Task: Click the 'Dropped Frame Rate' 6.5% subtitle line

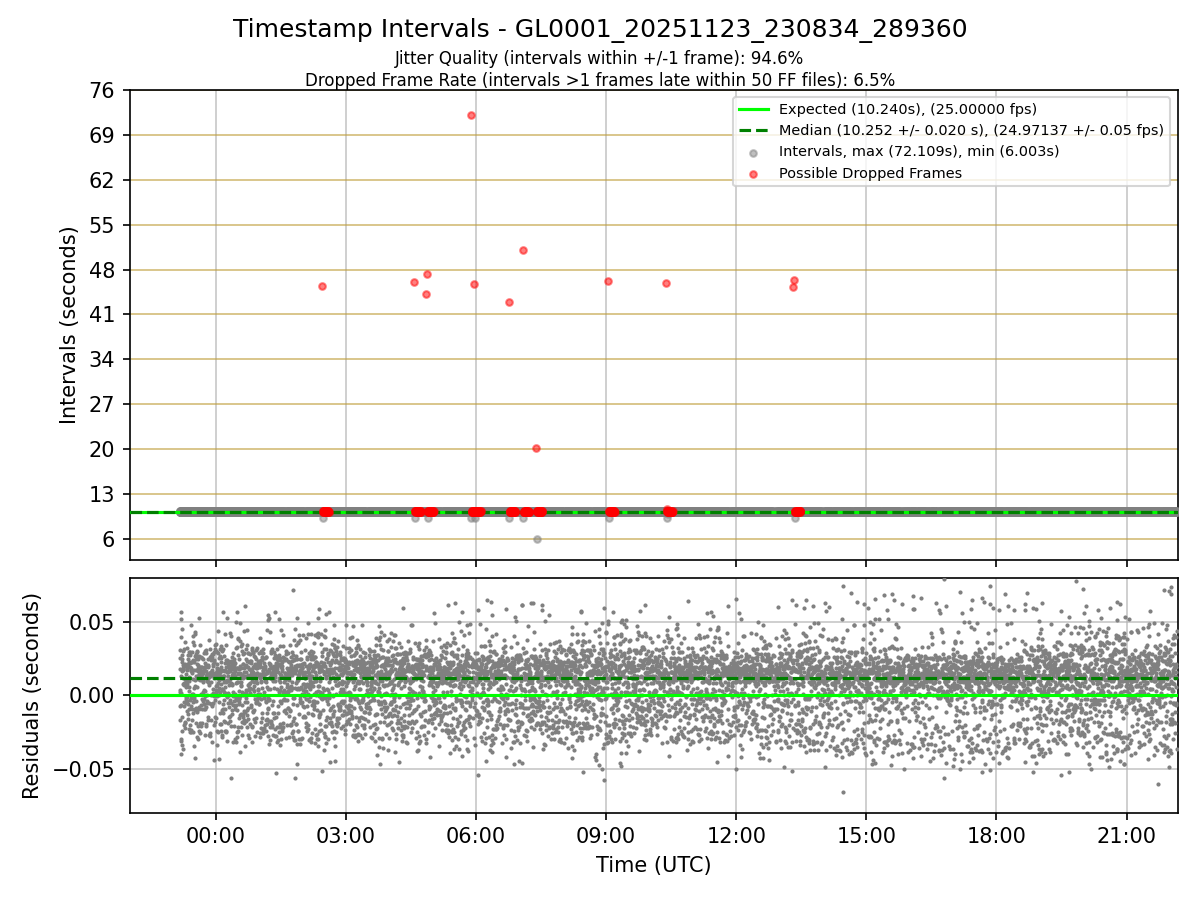Action: tap(600, 79)
